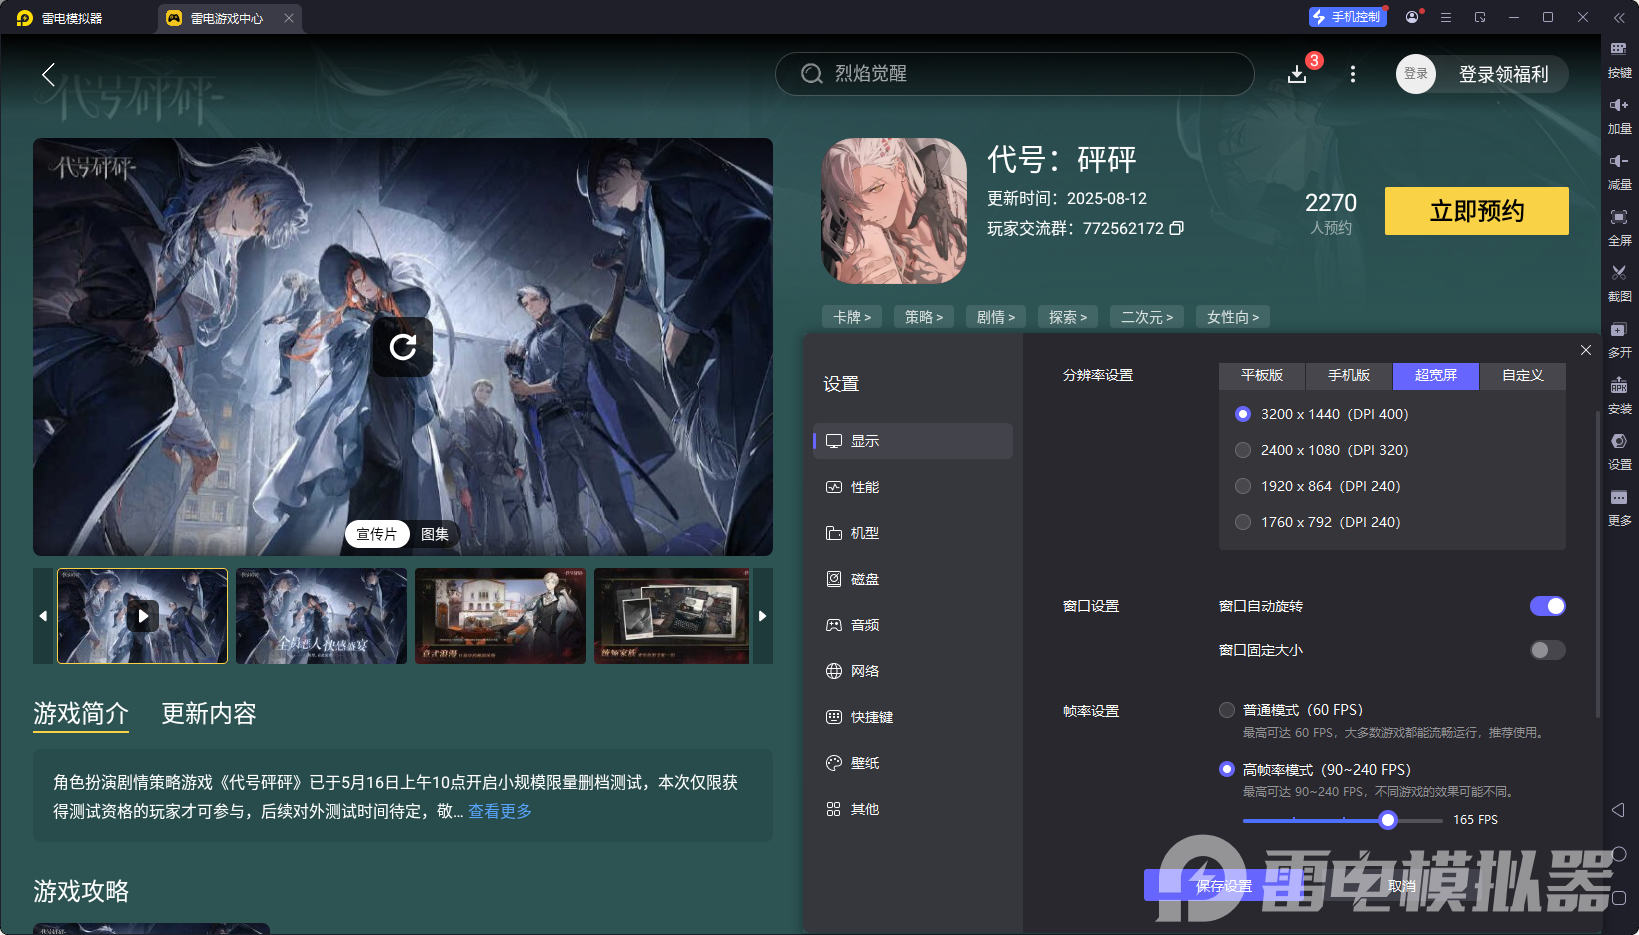Enter 全屏 fullscreen mode from the sidebar
Image resolution: width=1639 pixels, height=935 pixels.
(x=1620, y=228)
